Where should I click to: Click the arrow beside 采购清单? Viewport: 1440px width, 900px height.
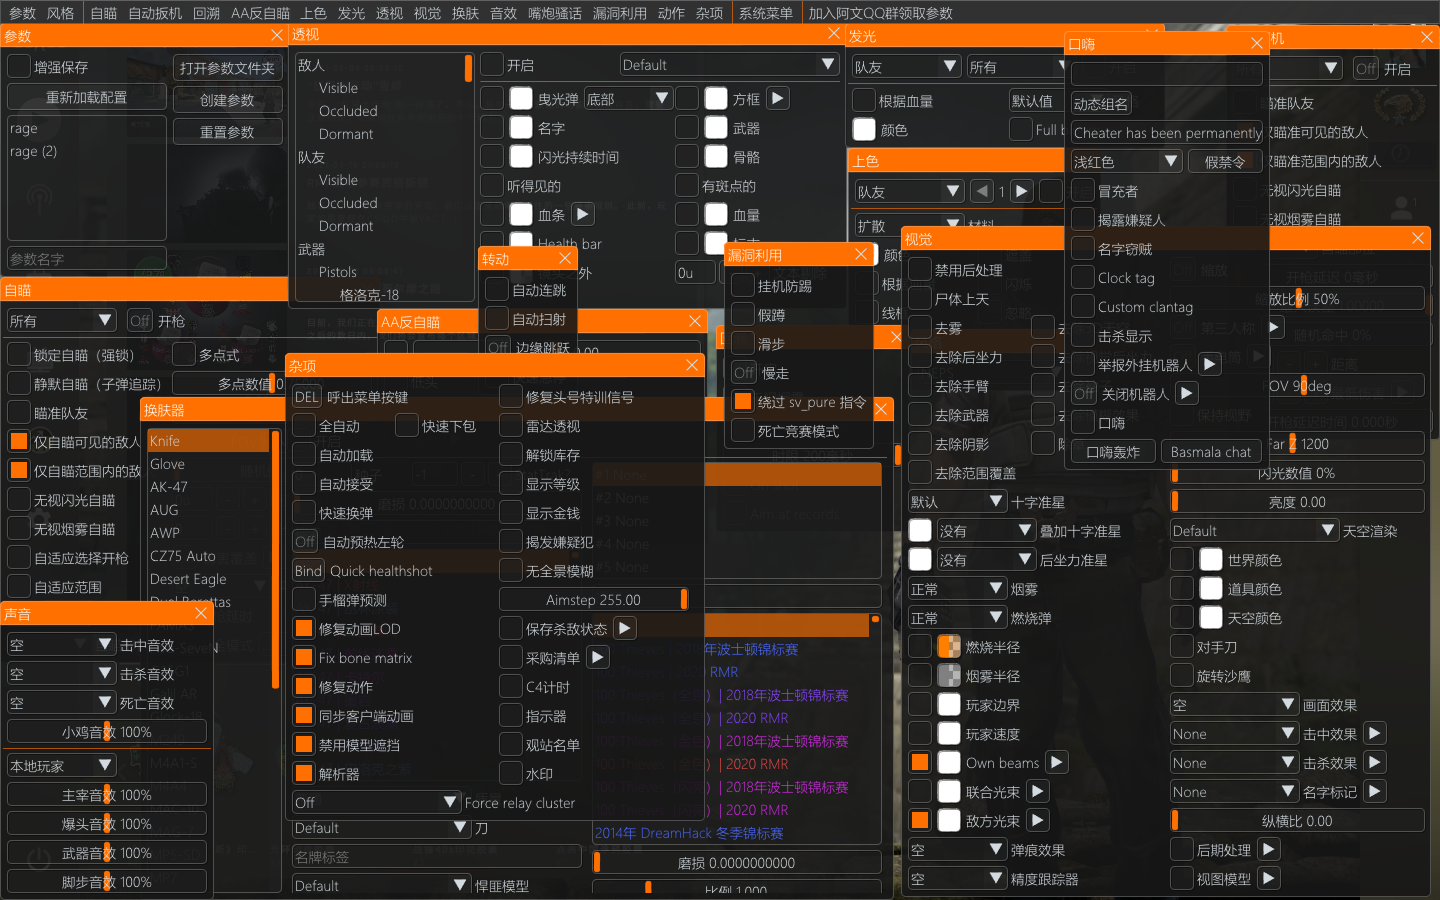pyautogui.click(x=597, y=657)
